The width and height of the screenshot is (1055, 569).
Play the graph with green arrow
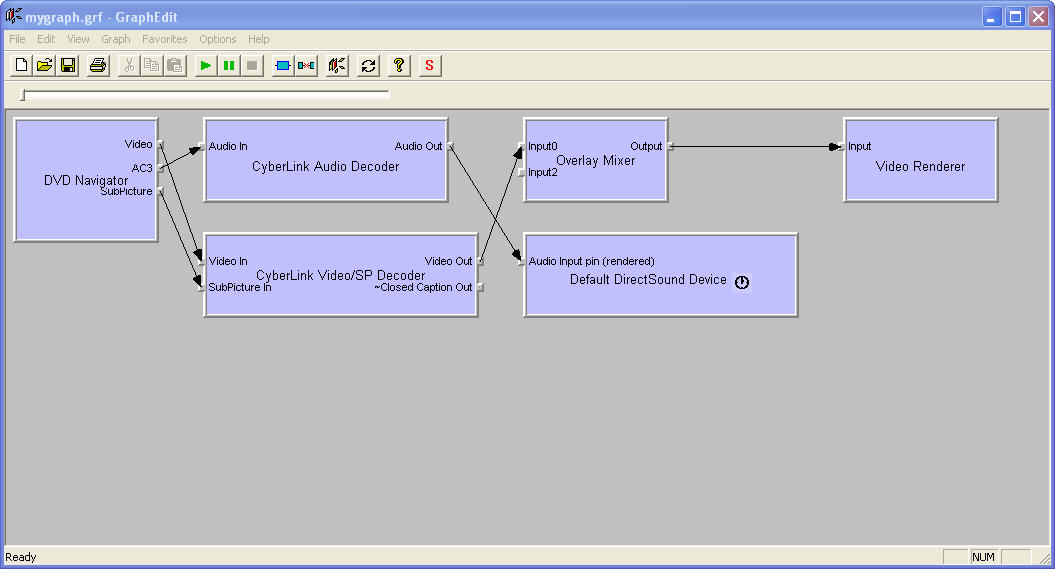click(x=206, y=65)
